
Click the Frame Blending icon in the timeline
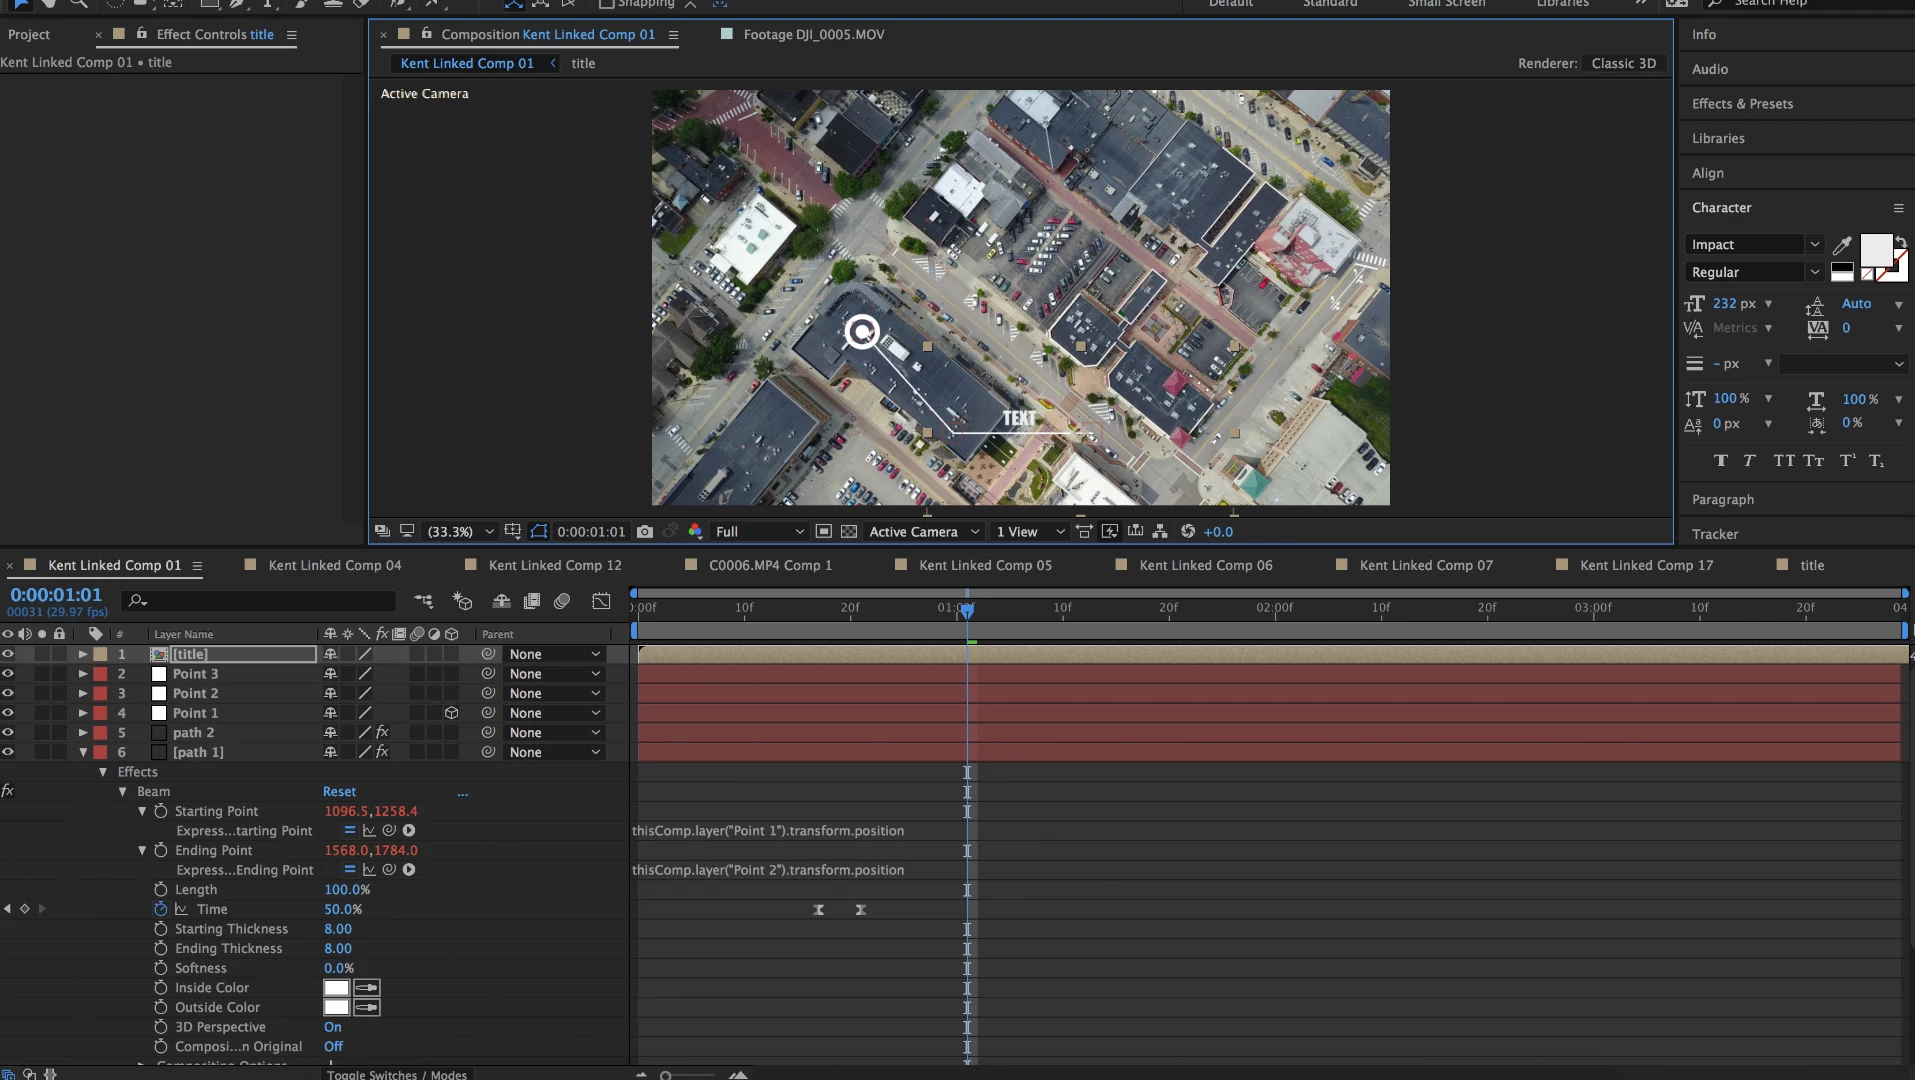tap(532, 601)
